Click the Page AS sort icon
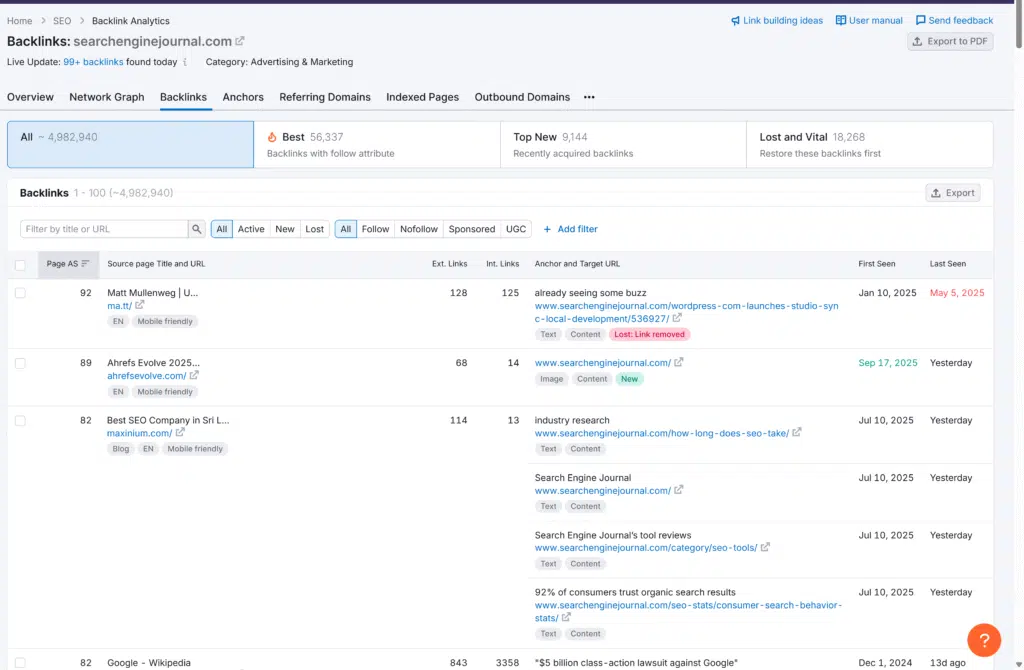Image resolution: width=1024 pixels, height=670 pixels. tap(86, 264)
